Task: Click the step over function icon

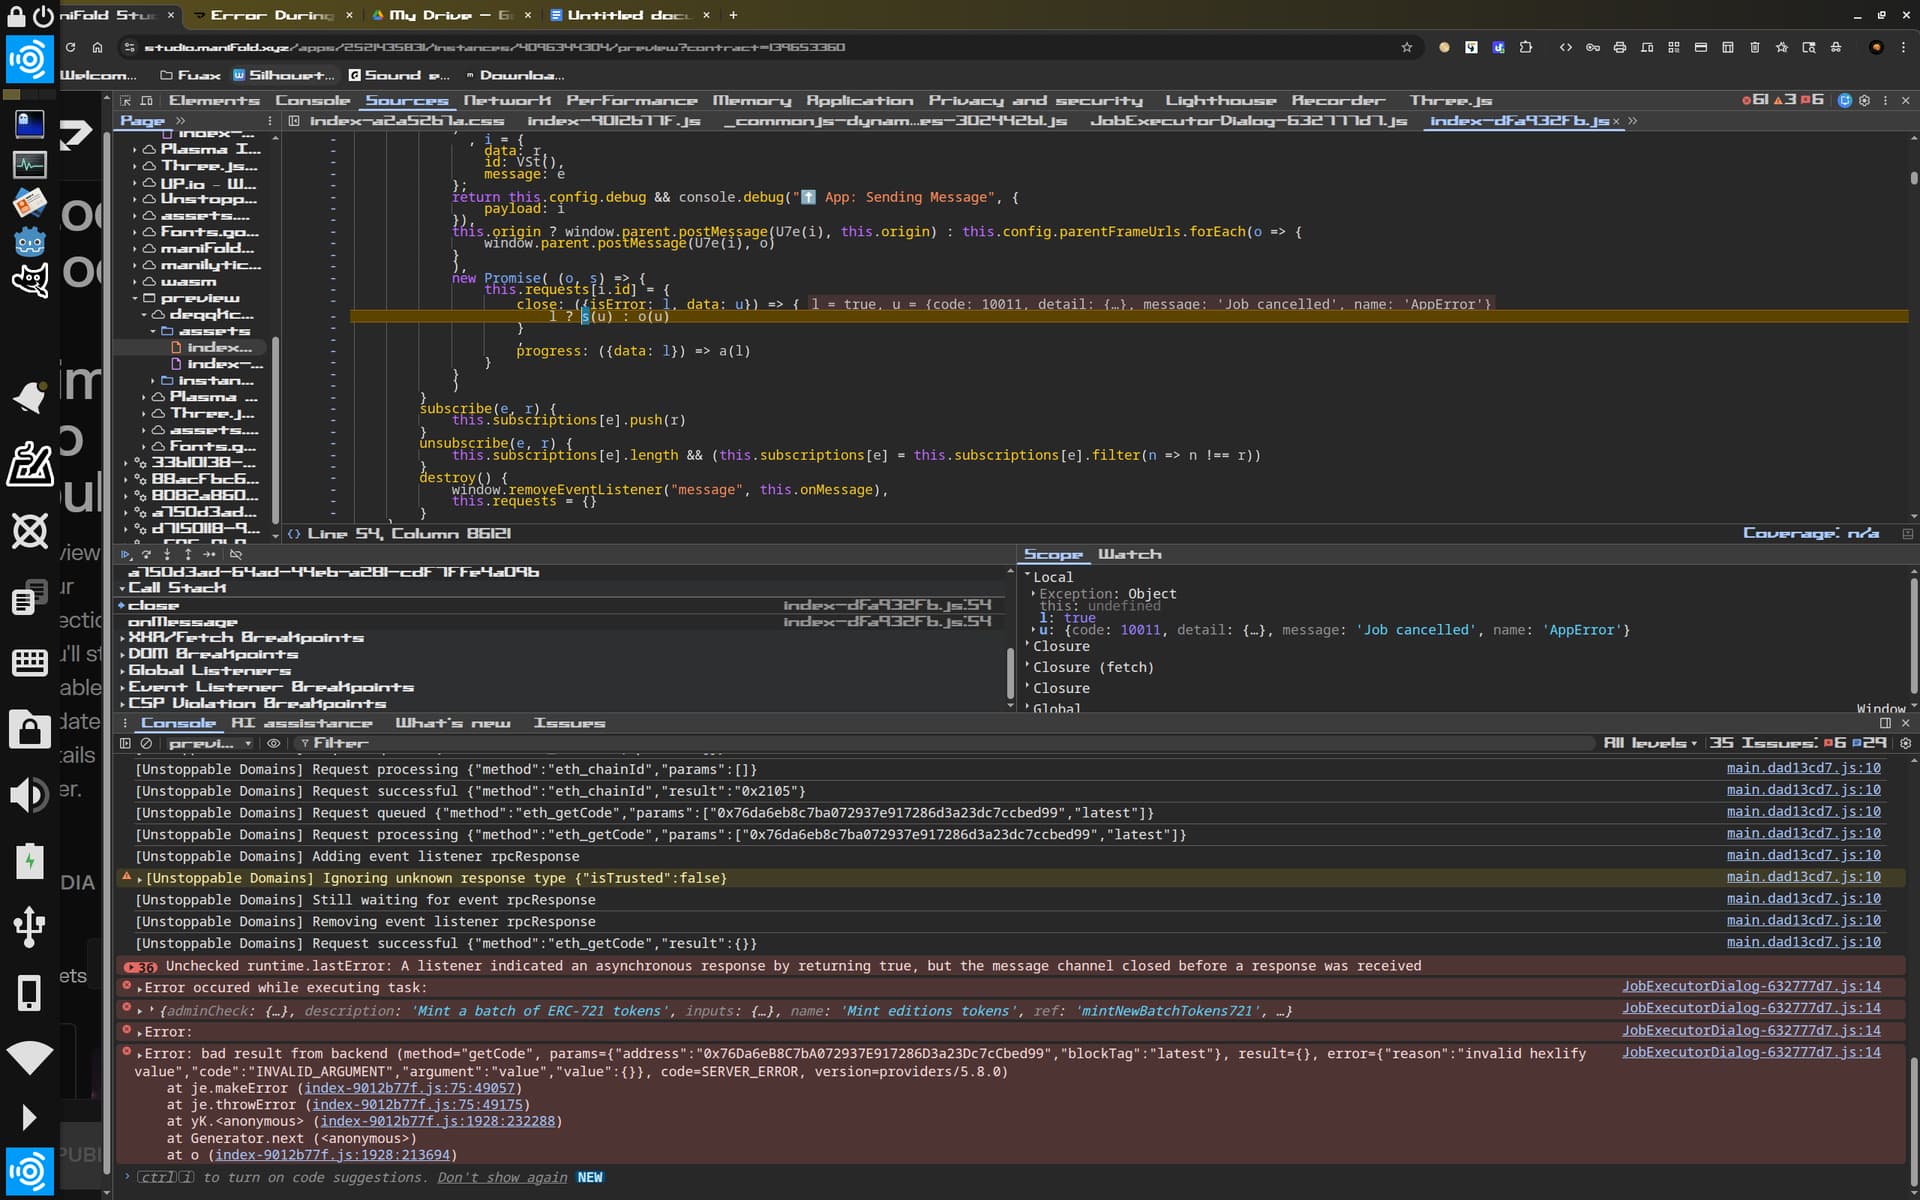Action: click(146, 554)
